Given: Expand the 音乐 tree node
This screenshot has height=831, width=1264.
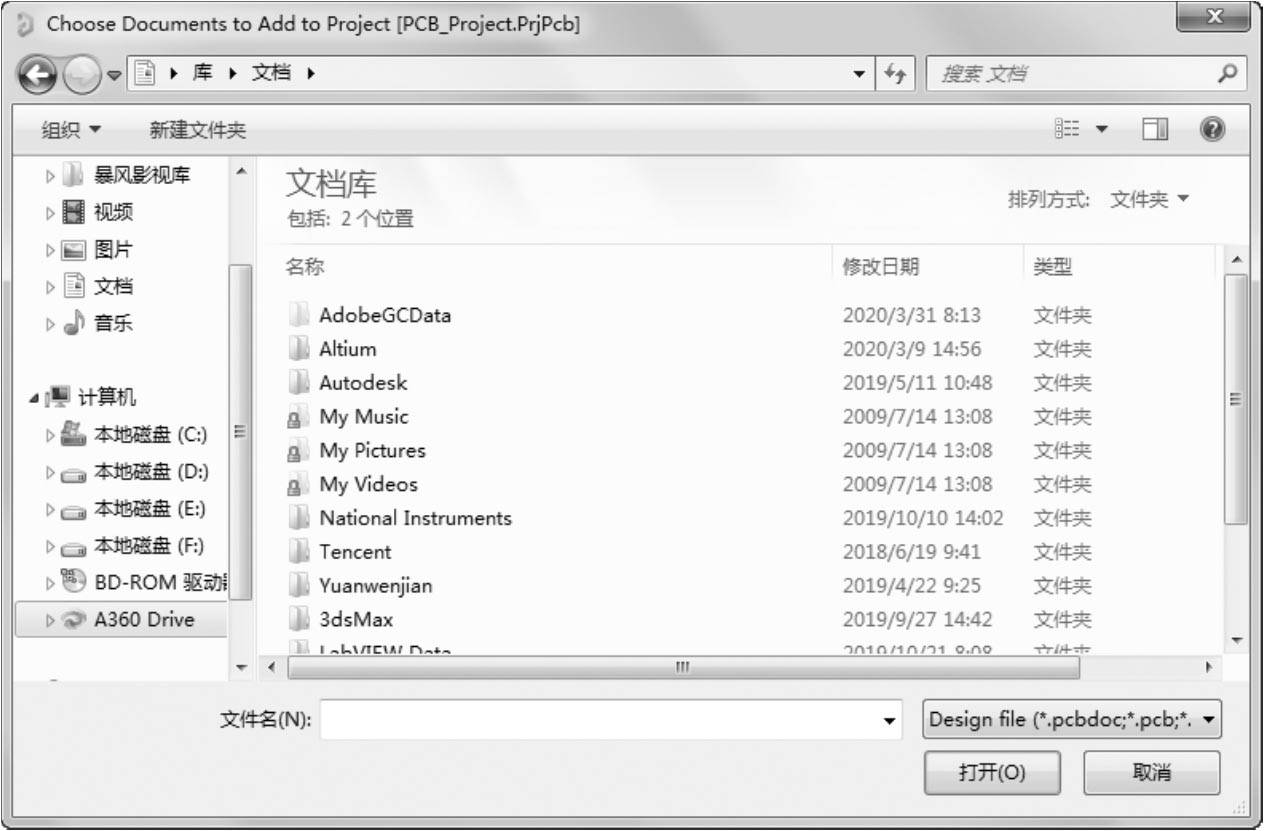Looking at the screenshot, I should coord(50,324).
